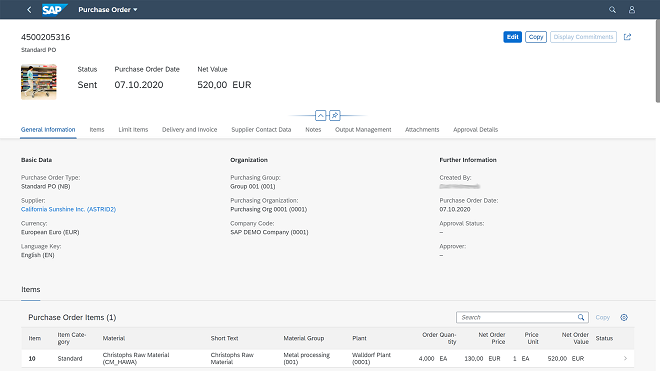Click Display Commitments button
Viewport: 660px width, 371px height.
583,37
